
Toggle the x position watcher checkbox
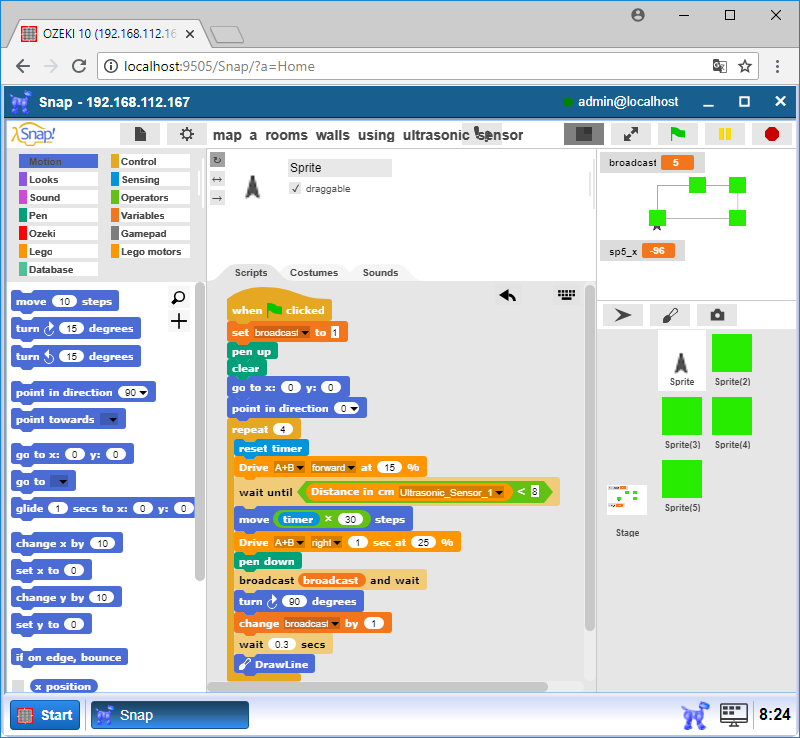pos(18,686)
